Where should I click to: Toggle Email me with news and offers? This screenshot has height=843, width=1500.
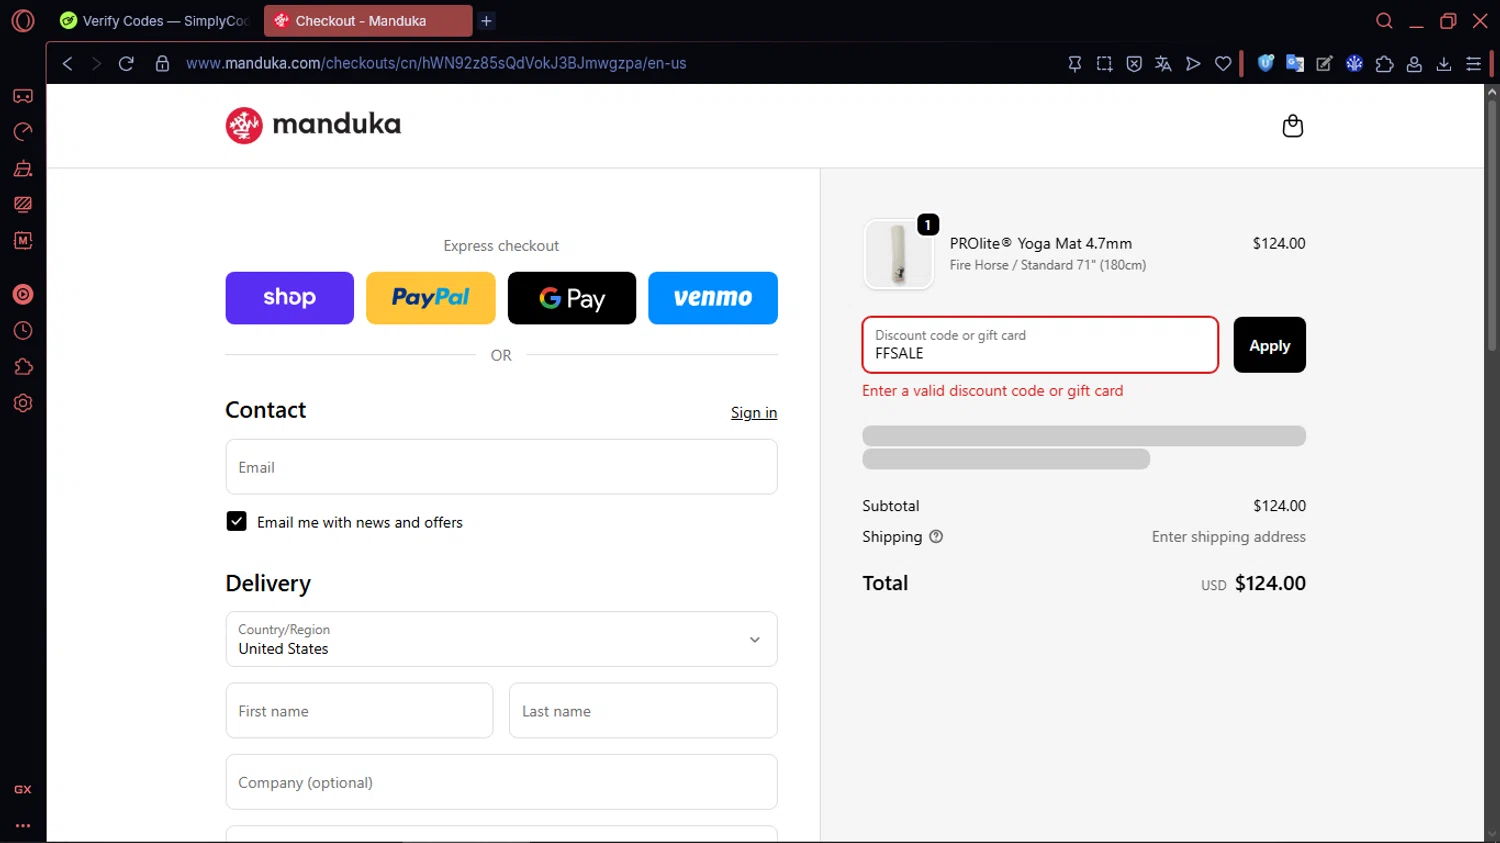click(x=236, y=521)
